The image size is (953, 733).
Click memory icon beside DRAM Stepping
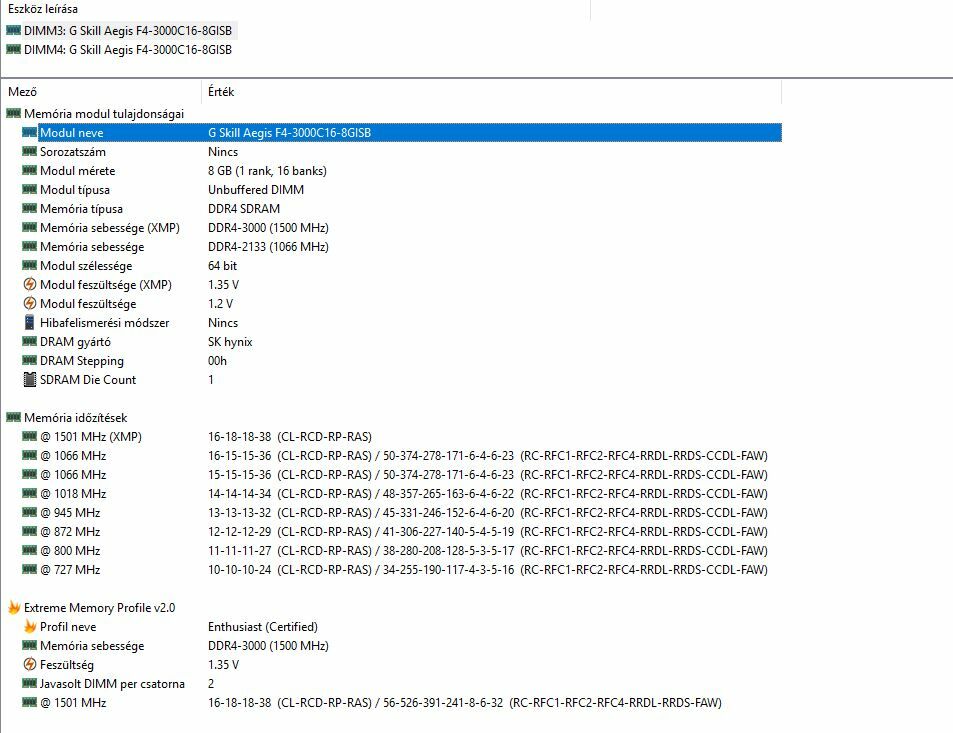(x=29, y=360)
